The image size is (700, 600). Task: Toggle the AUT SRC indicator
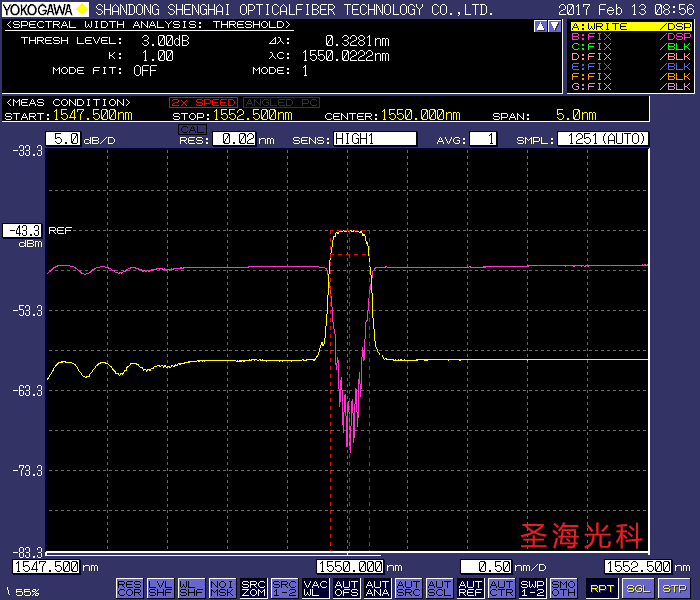tap(408, 588)
